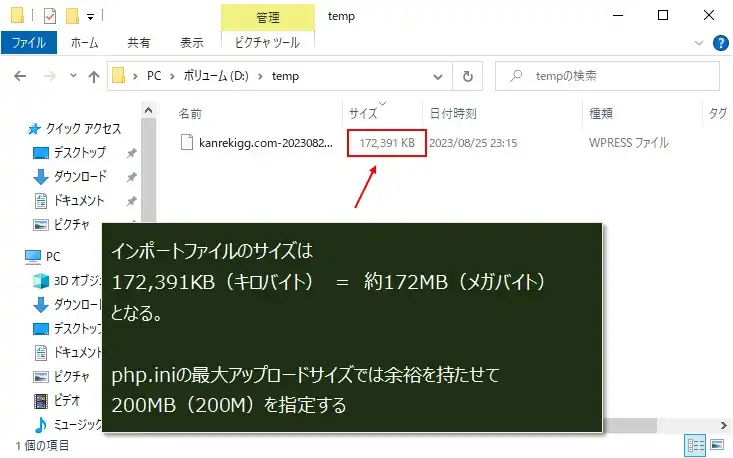Open the ファイル menu tab

click(x=30, y=43)
